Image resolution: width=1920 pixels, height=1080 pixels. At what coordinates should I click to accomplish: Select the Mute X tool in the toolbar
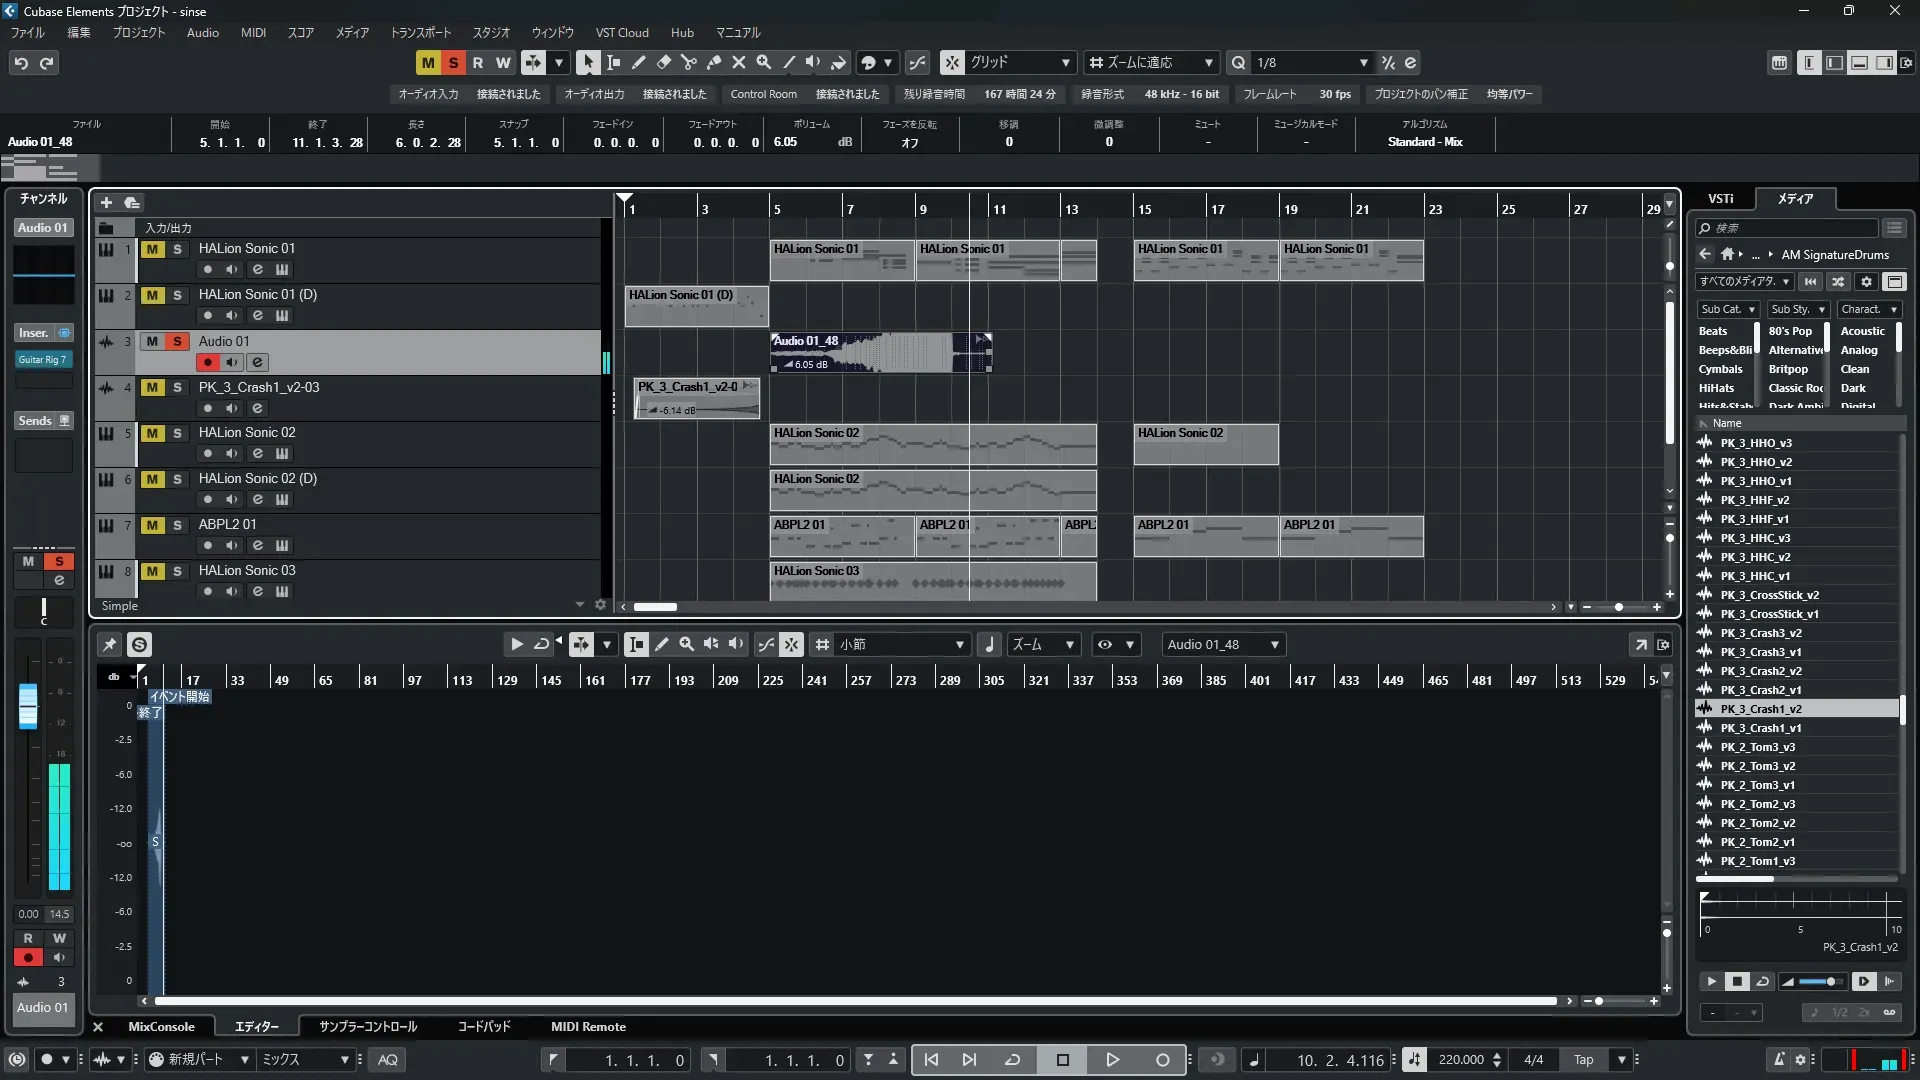[739, 62]
